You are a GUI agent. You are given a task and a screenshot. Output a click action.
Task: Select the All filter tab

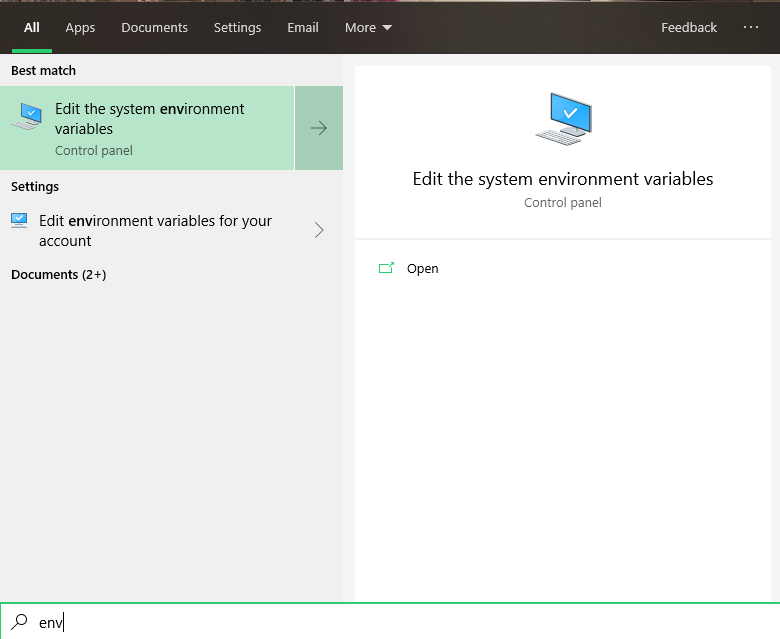[32, 28]
